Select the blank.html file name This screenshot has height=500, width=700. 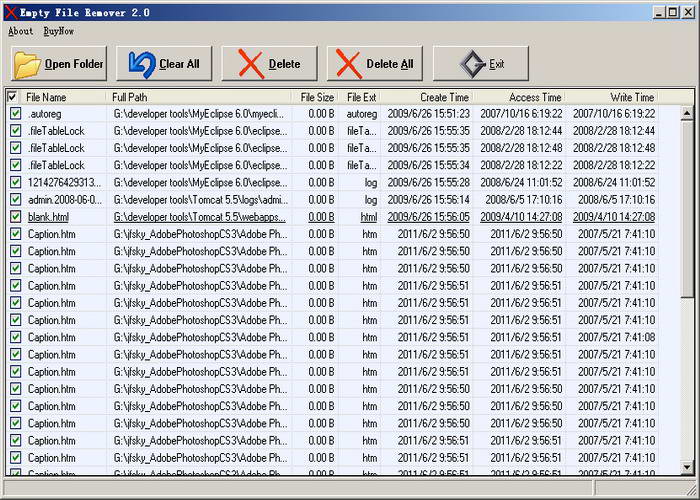tap(48, 217)
